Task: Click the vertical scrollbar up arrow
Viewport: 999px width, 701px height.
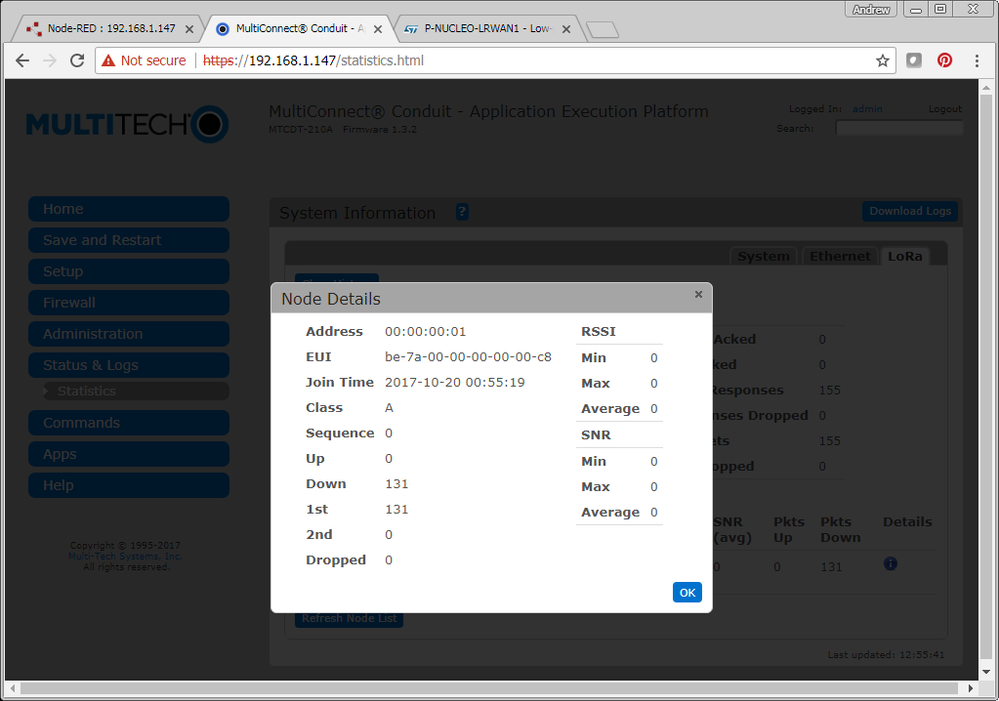Action: (x=986, y=88)
